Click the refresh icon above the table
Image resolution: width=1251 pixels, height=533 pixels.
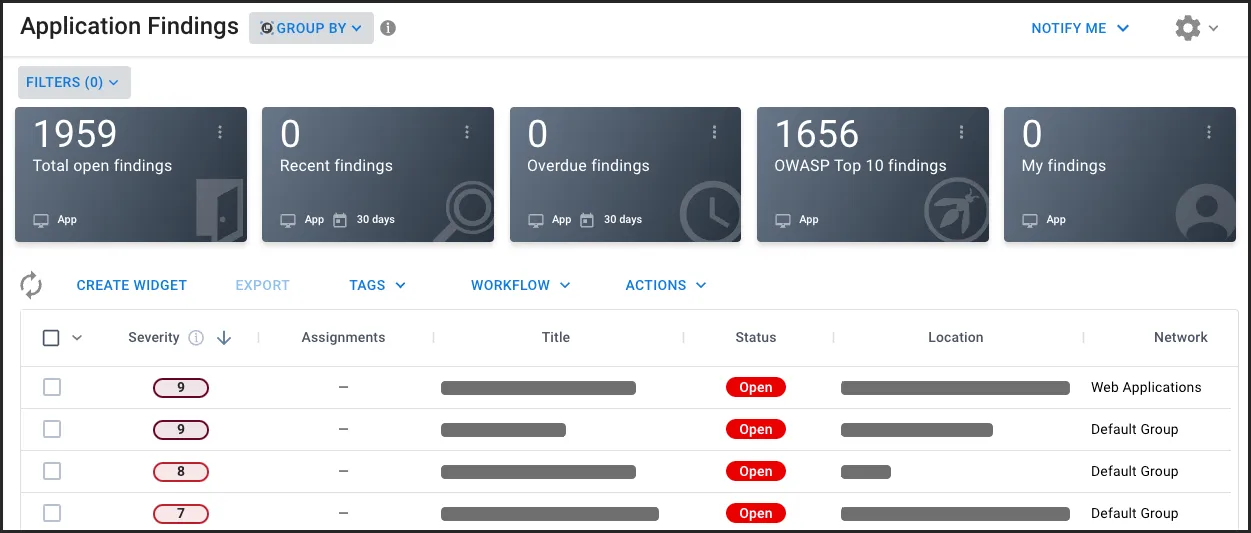[31, 285]
